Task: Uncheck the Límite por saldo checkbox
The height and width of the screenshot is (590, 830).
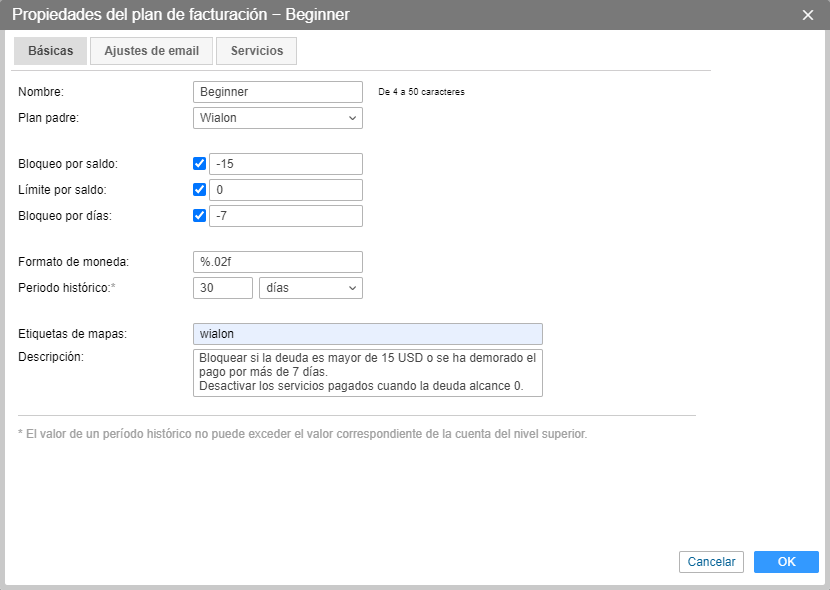Action: coord(199,190)
